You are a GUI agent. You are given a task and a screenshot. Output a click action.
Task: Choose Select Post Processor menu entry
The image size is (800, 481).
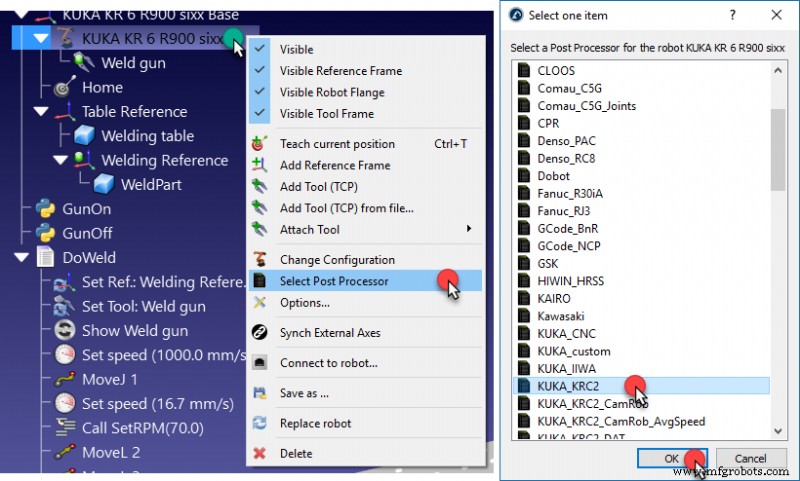[334, 282]
